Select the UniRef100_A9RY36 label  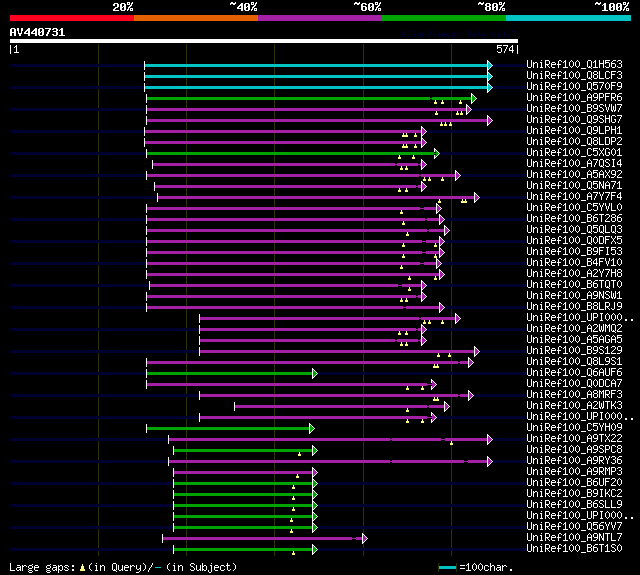[x=574, y=461]
